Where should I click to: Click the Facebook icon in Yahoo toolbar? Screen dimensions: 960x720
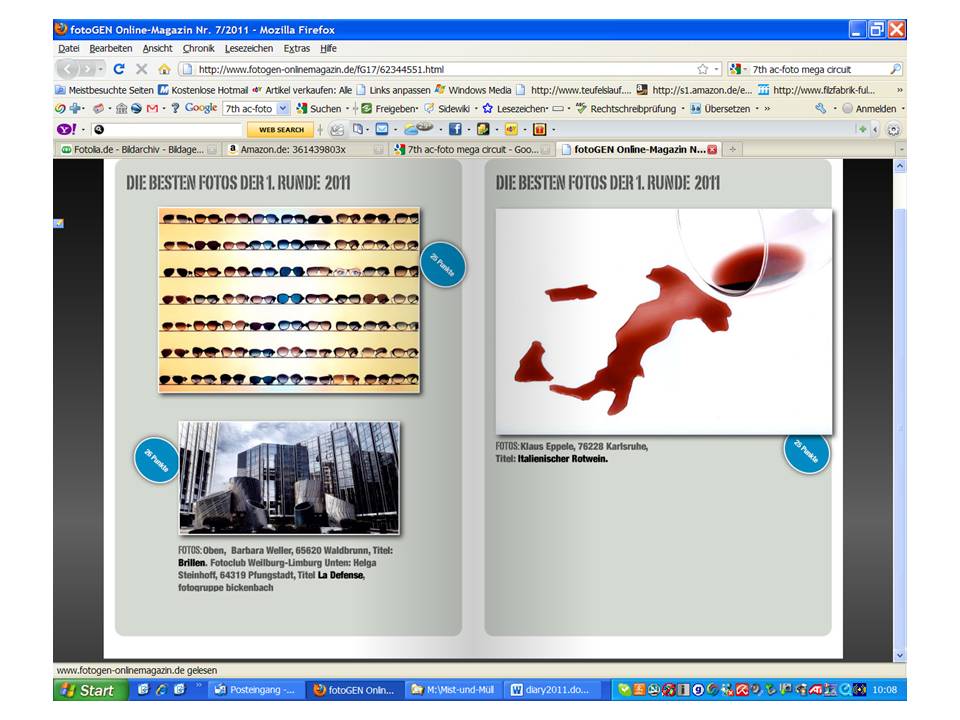click(454, 129)
